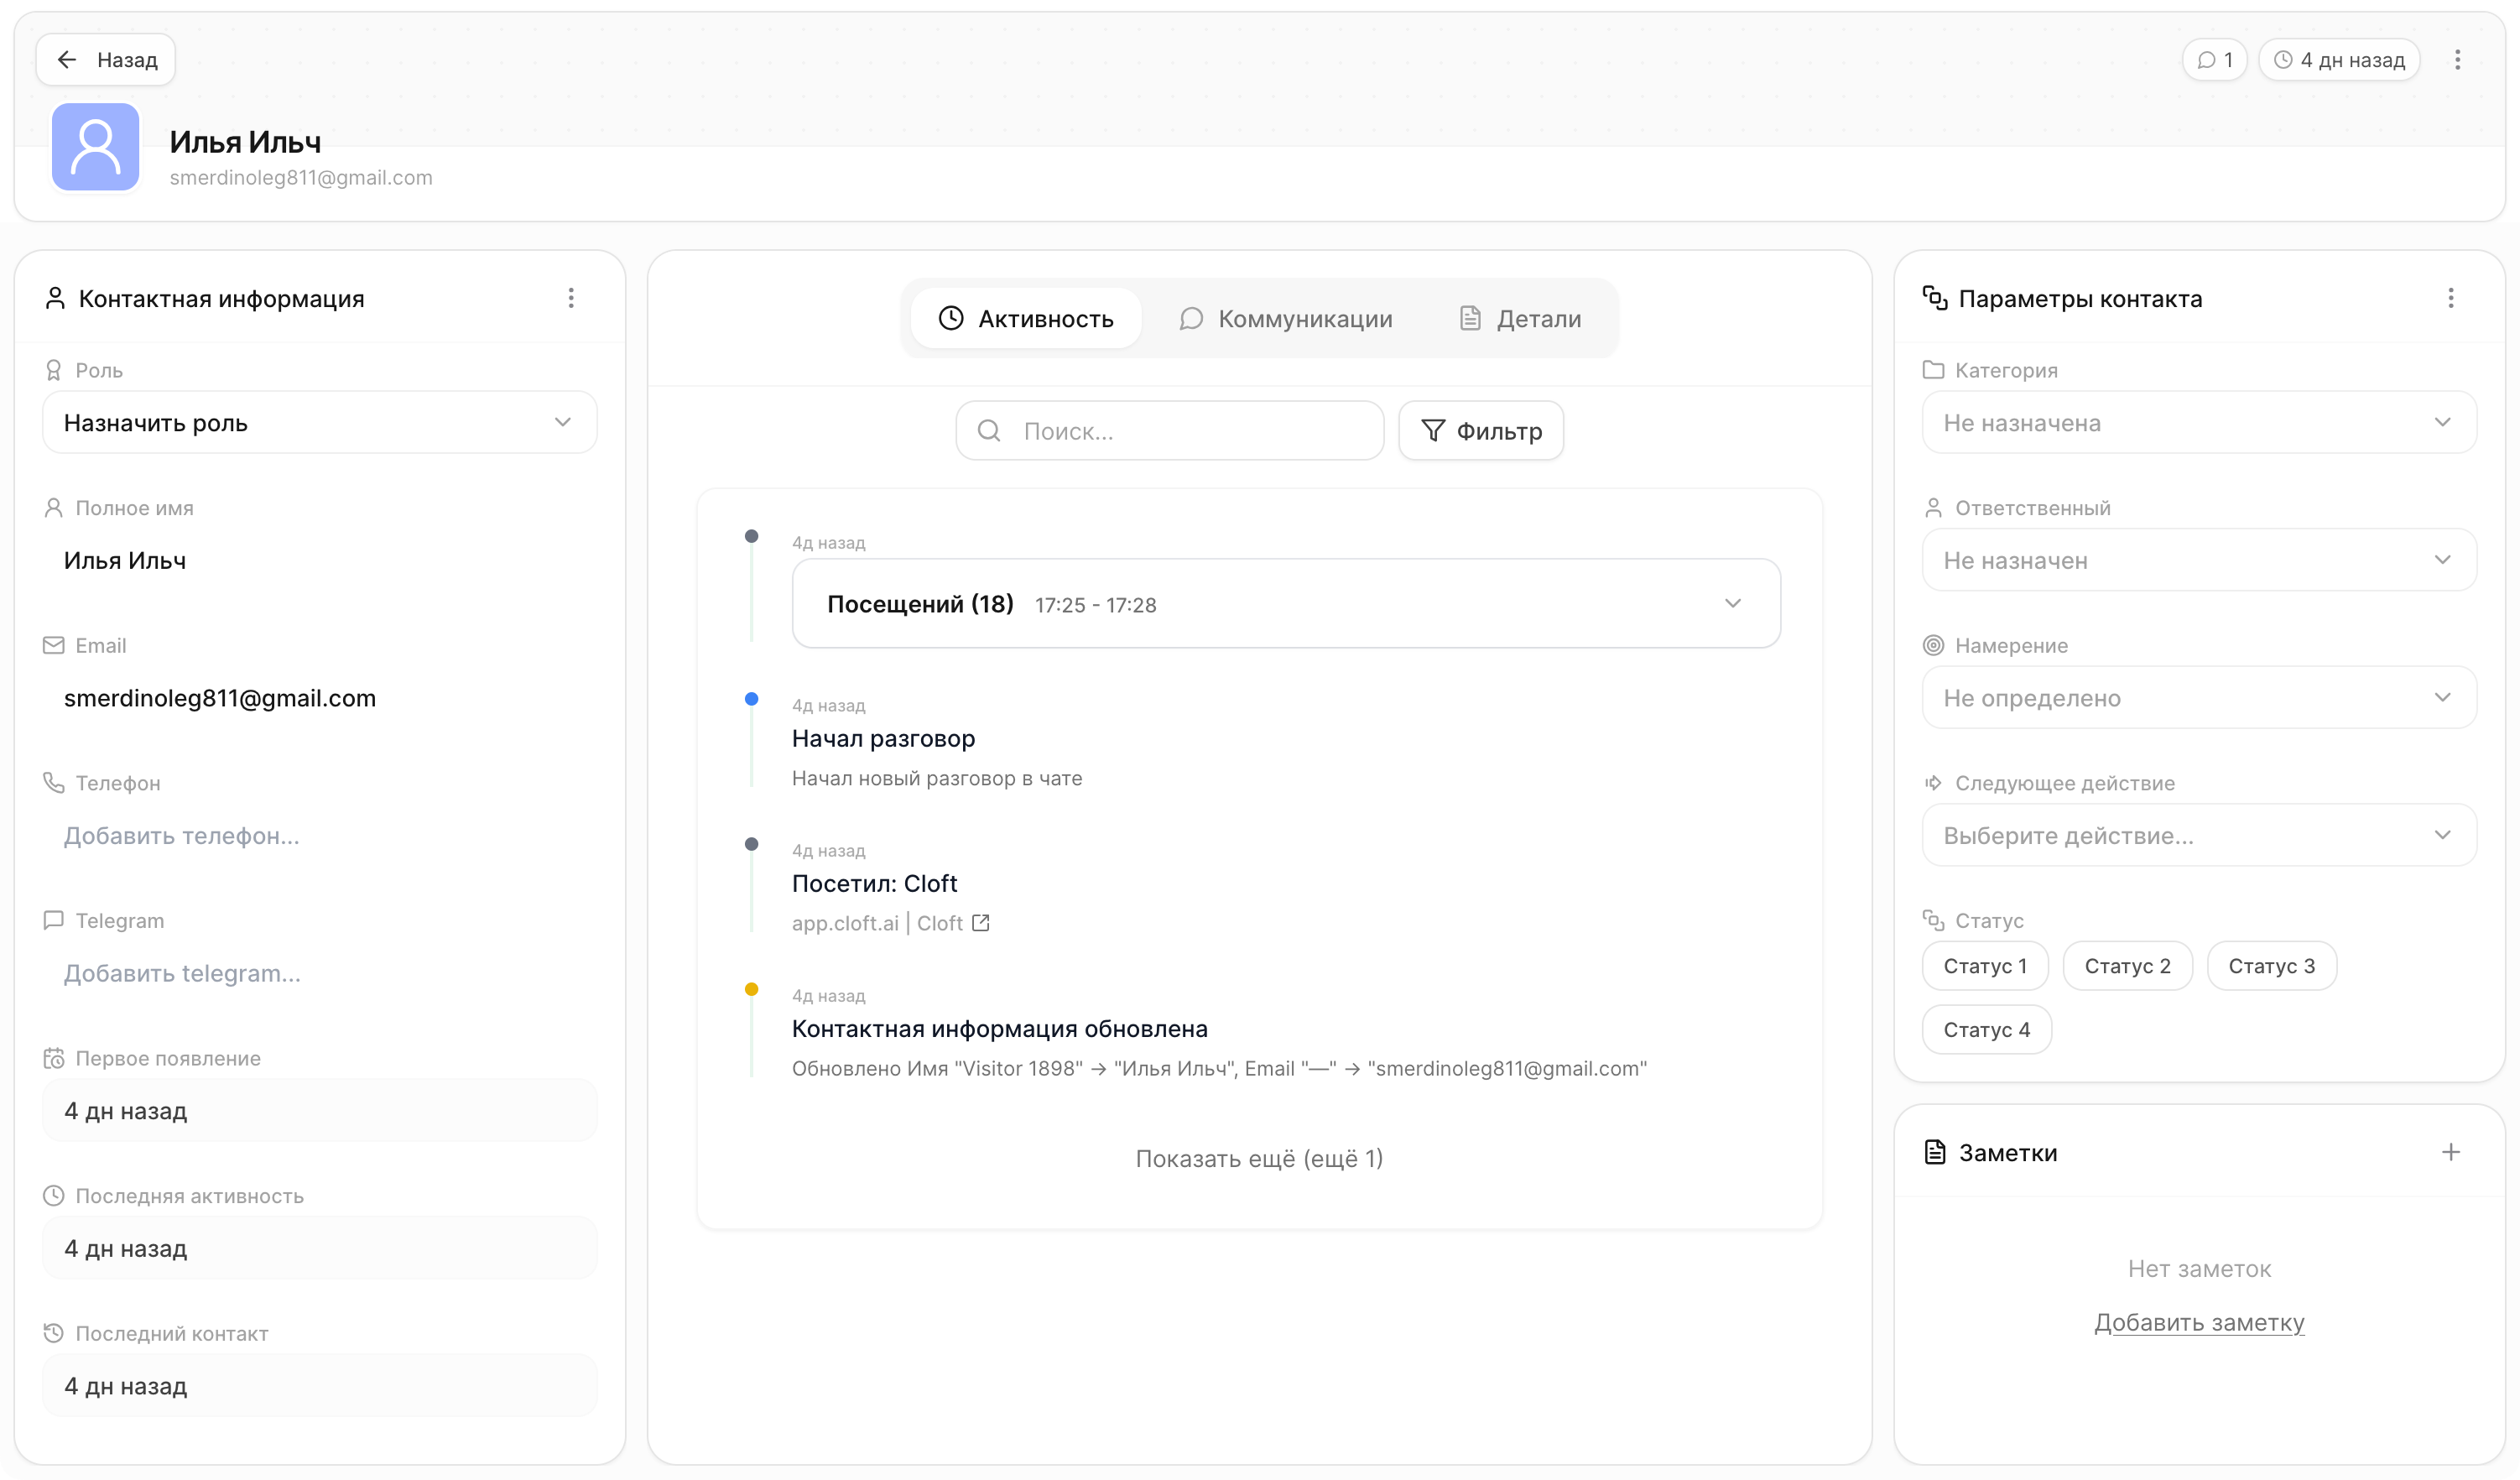
Task: Click the 'Нет заметок' text
Action: coord(2199,1268)
